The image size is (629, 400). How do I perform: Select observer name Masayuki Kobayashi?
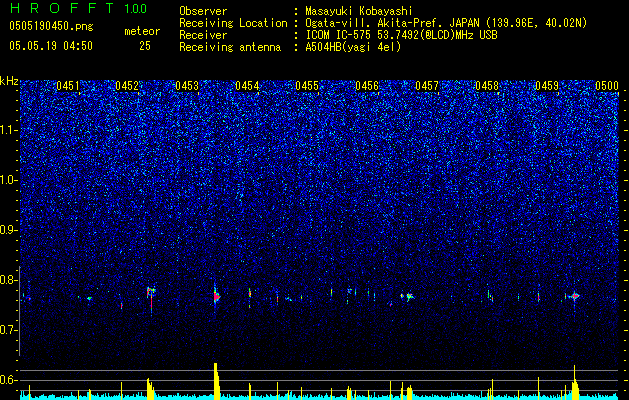tap(359, 11)
